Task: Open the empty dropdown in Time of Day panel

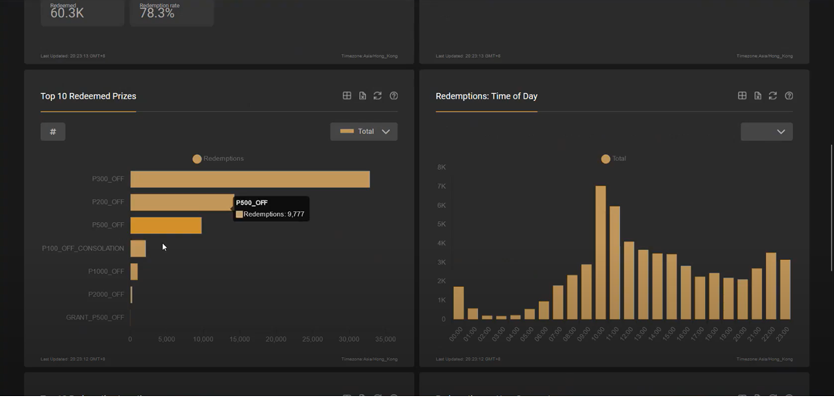Action: coord(766,131)
